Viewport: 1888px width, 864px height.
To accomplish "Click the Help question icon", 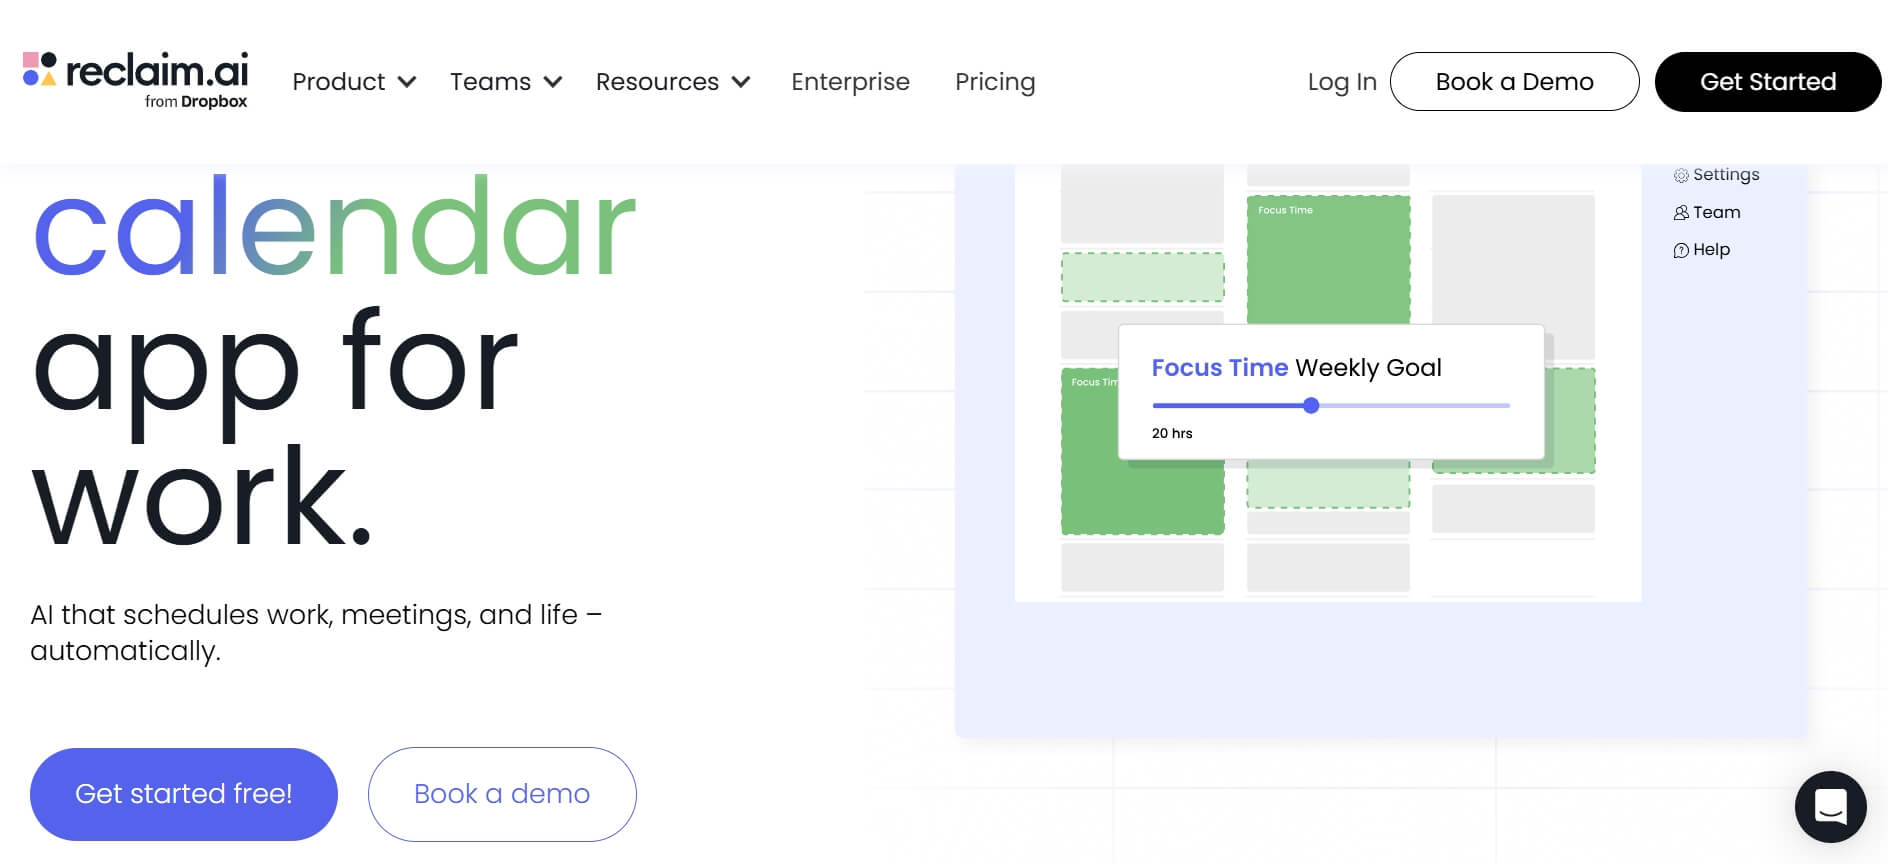I will pos(1681,250).
